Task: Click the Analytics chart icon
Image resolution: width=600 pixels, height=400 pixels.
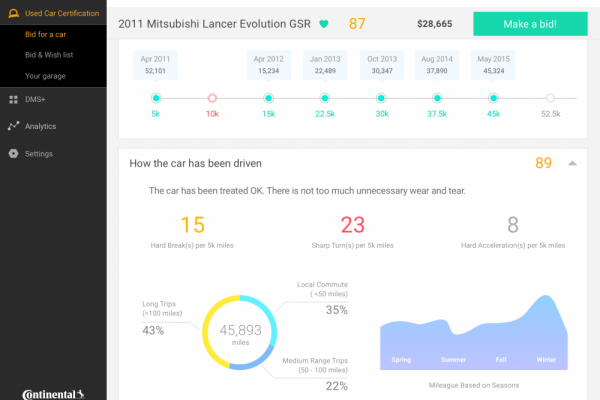Action: click(x=13, y=126)
